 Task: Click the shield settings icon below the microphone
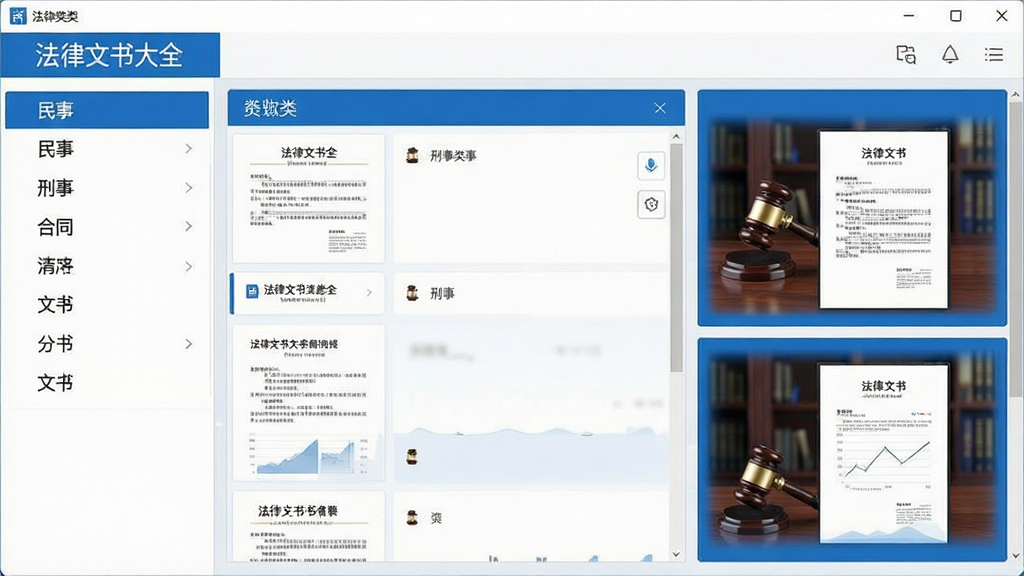[651, 204]
